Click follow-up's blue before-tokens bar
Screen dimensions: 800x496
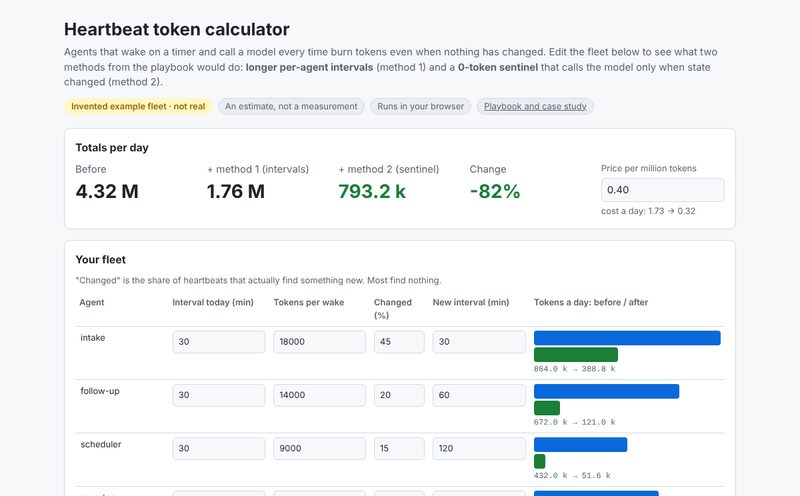click(607, 391)
